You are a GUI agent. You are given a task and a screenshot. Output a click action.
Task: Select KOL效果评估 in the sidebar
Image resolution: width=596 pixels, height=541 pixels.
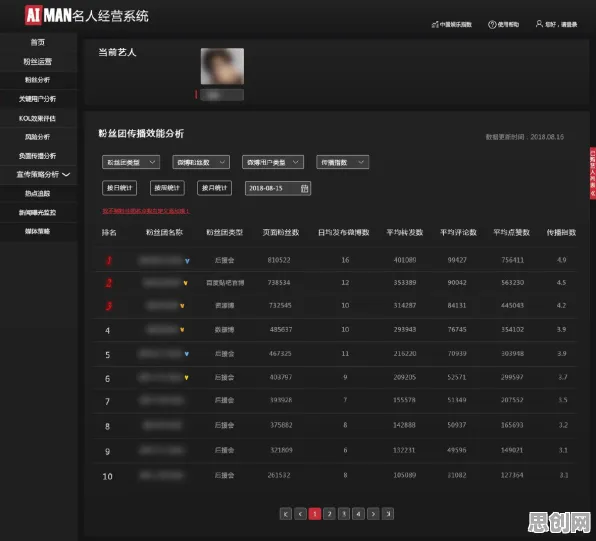38,118
